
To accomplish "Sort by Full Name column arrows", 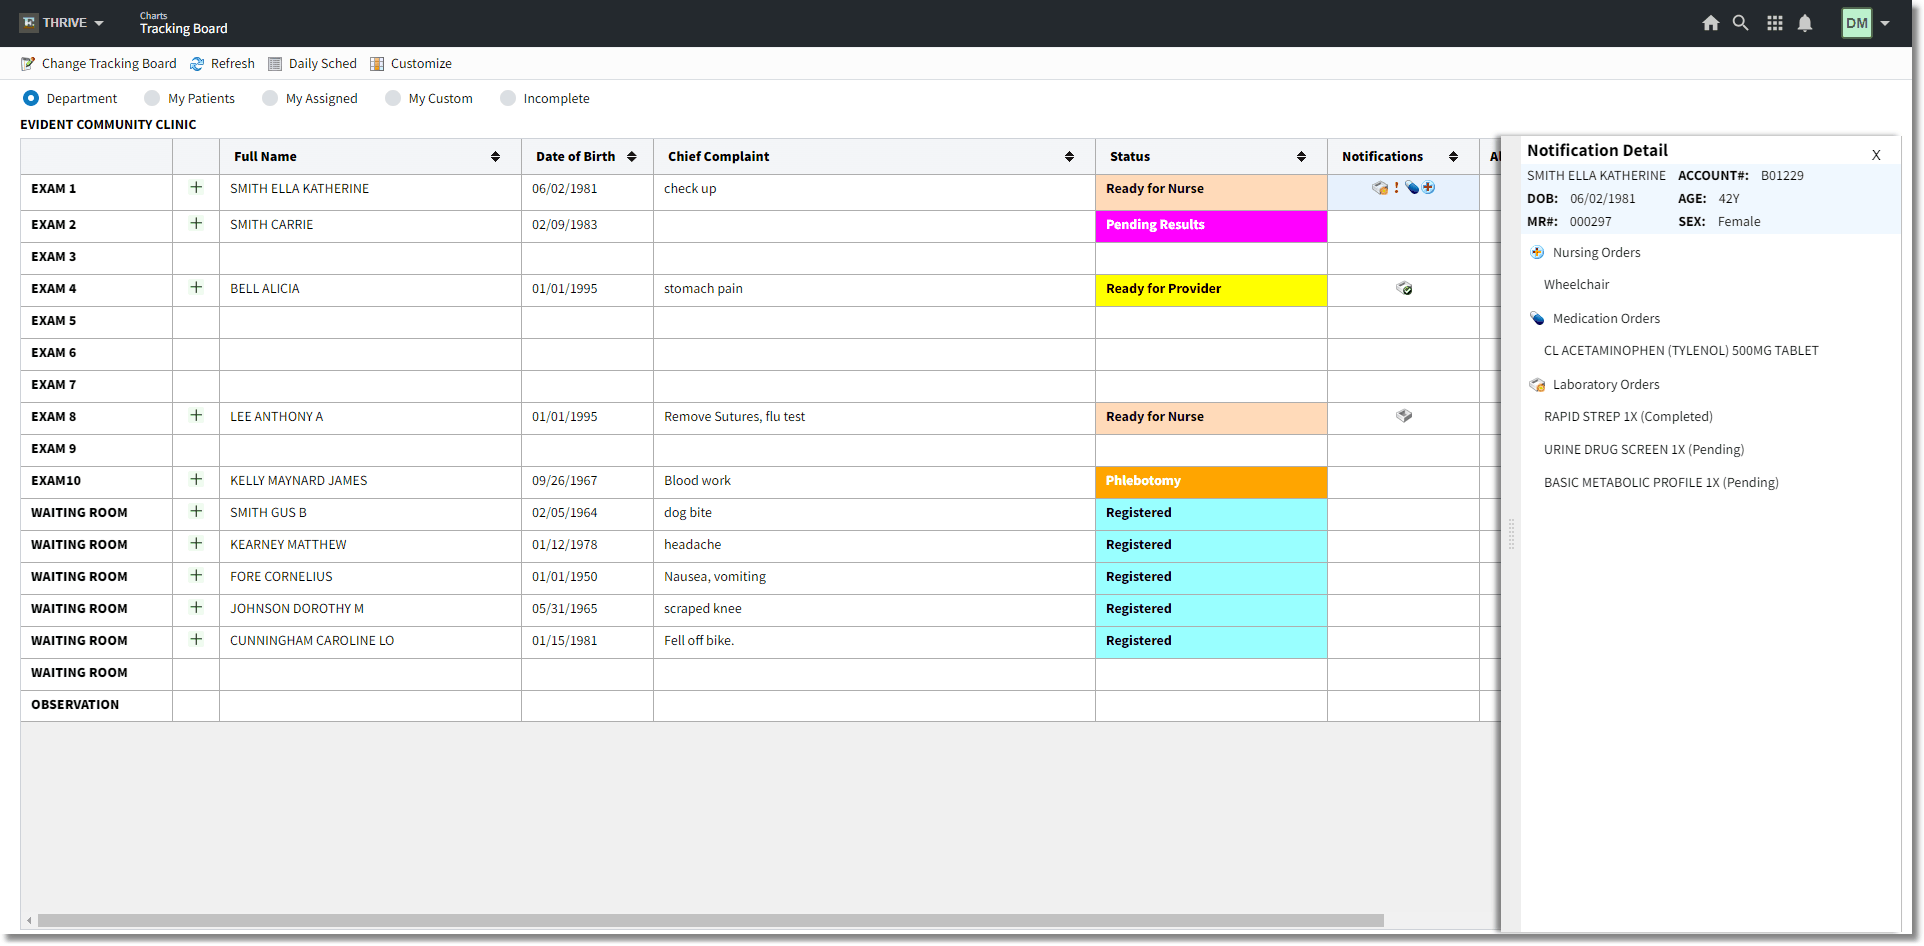I will 495,157.
